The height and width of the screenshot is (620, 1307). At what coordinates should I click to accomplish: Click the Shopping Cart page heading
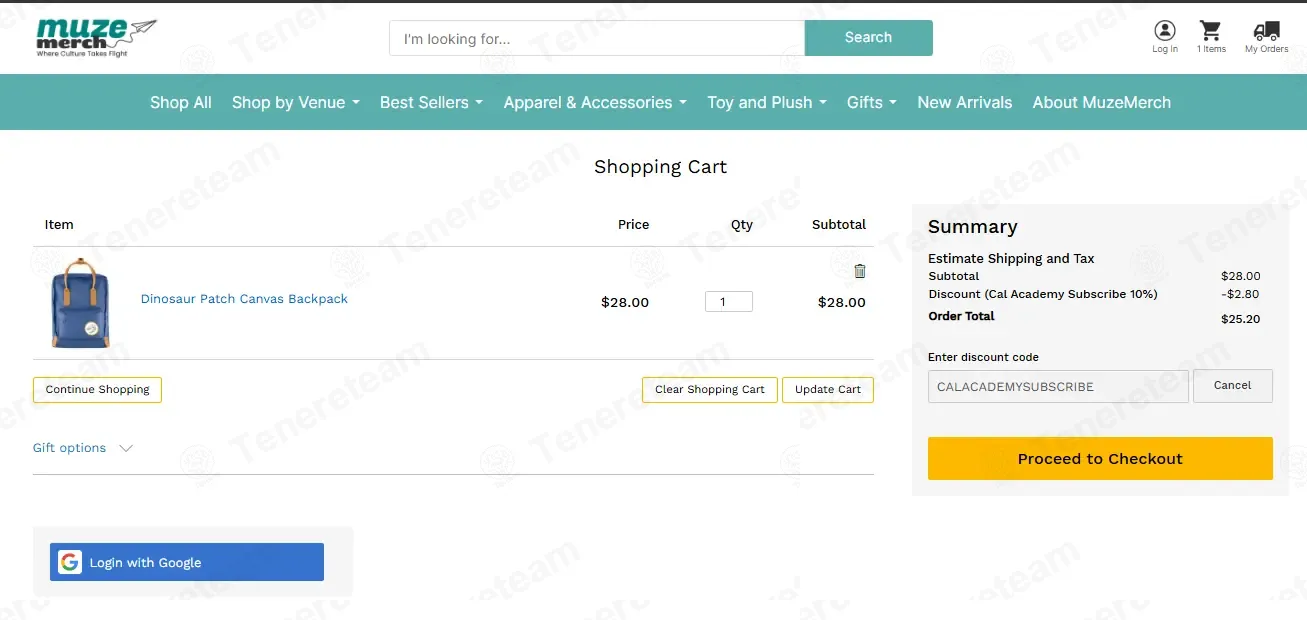(660, 167)
